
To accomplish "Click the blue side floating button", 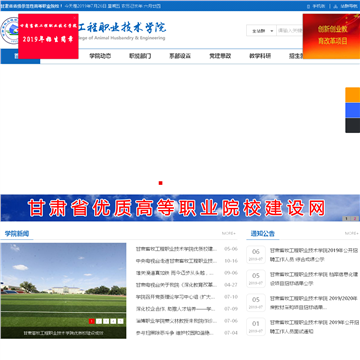I will (353, 110).
